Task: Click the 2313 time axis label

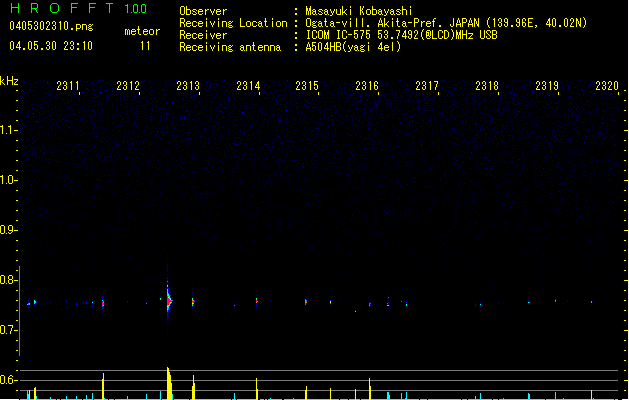Action: click(x=188, y=86)
